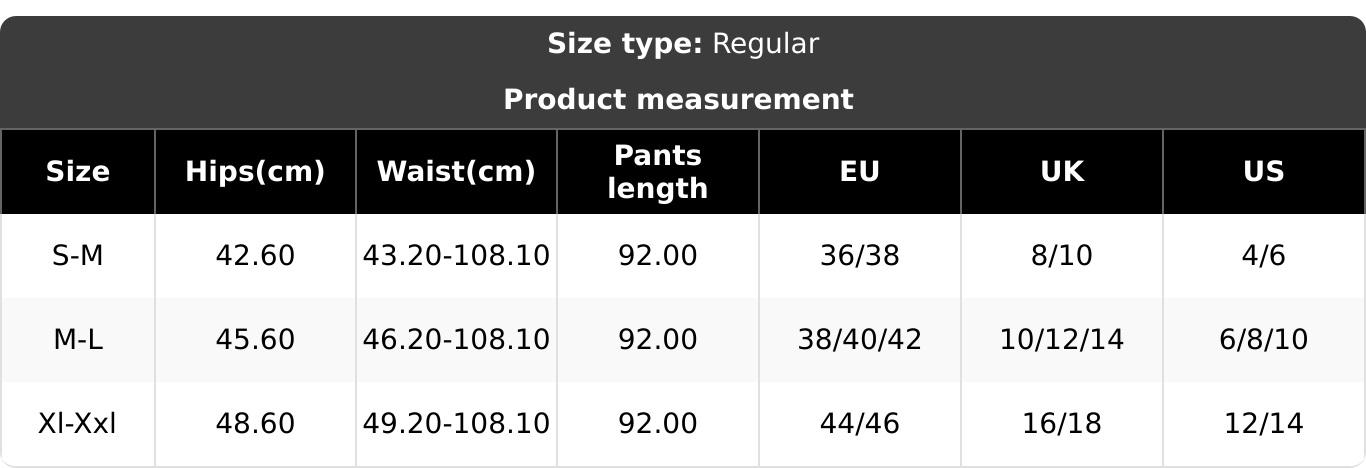This screenshot has height=468, width=1366.
Task: Click the Pants length column header
Action: (657, 172)
